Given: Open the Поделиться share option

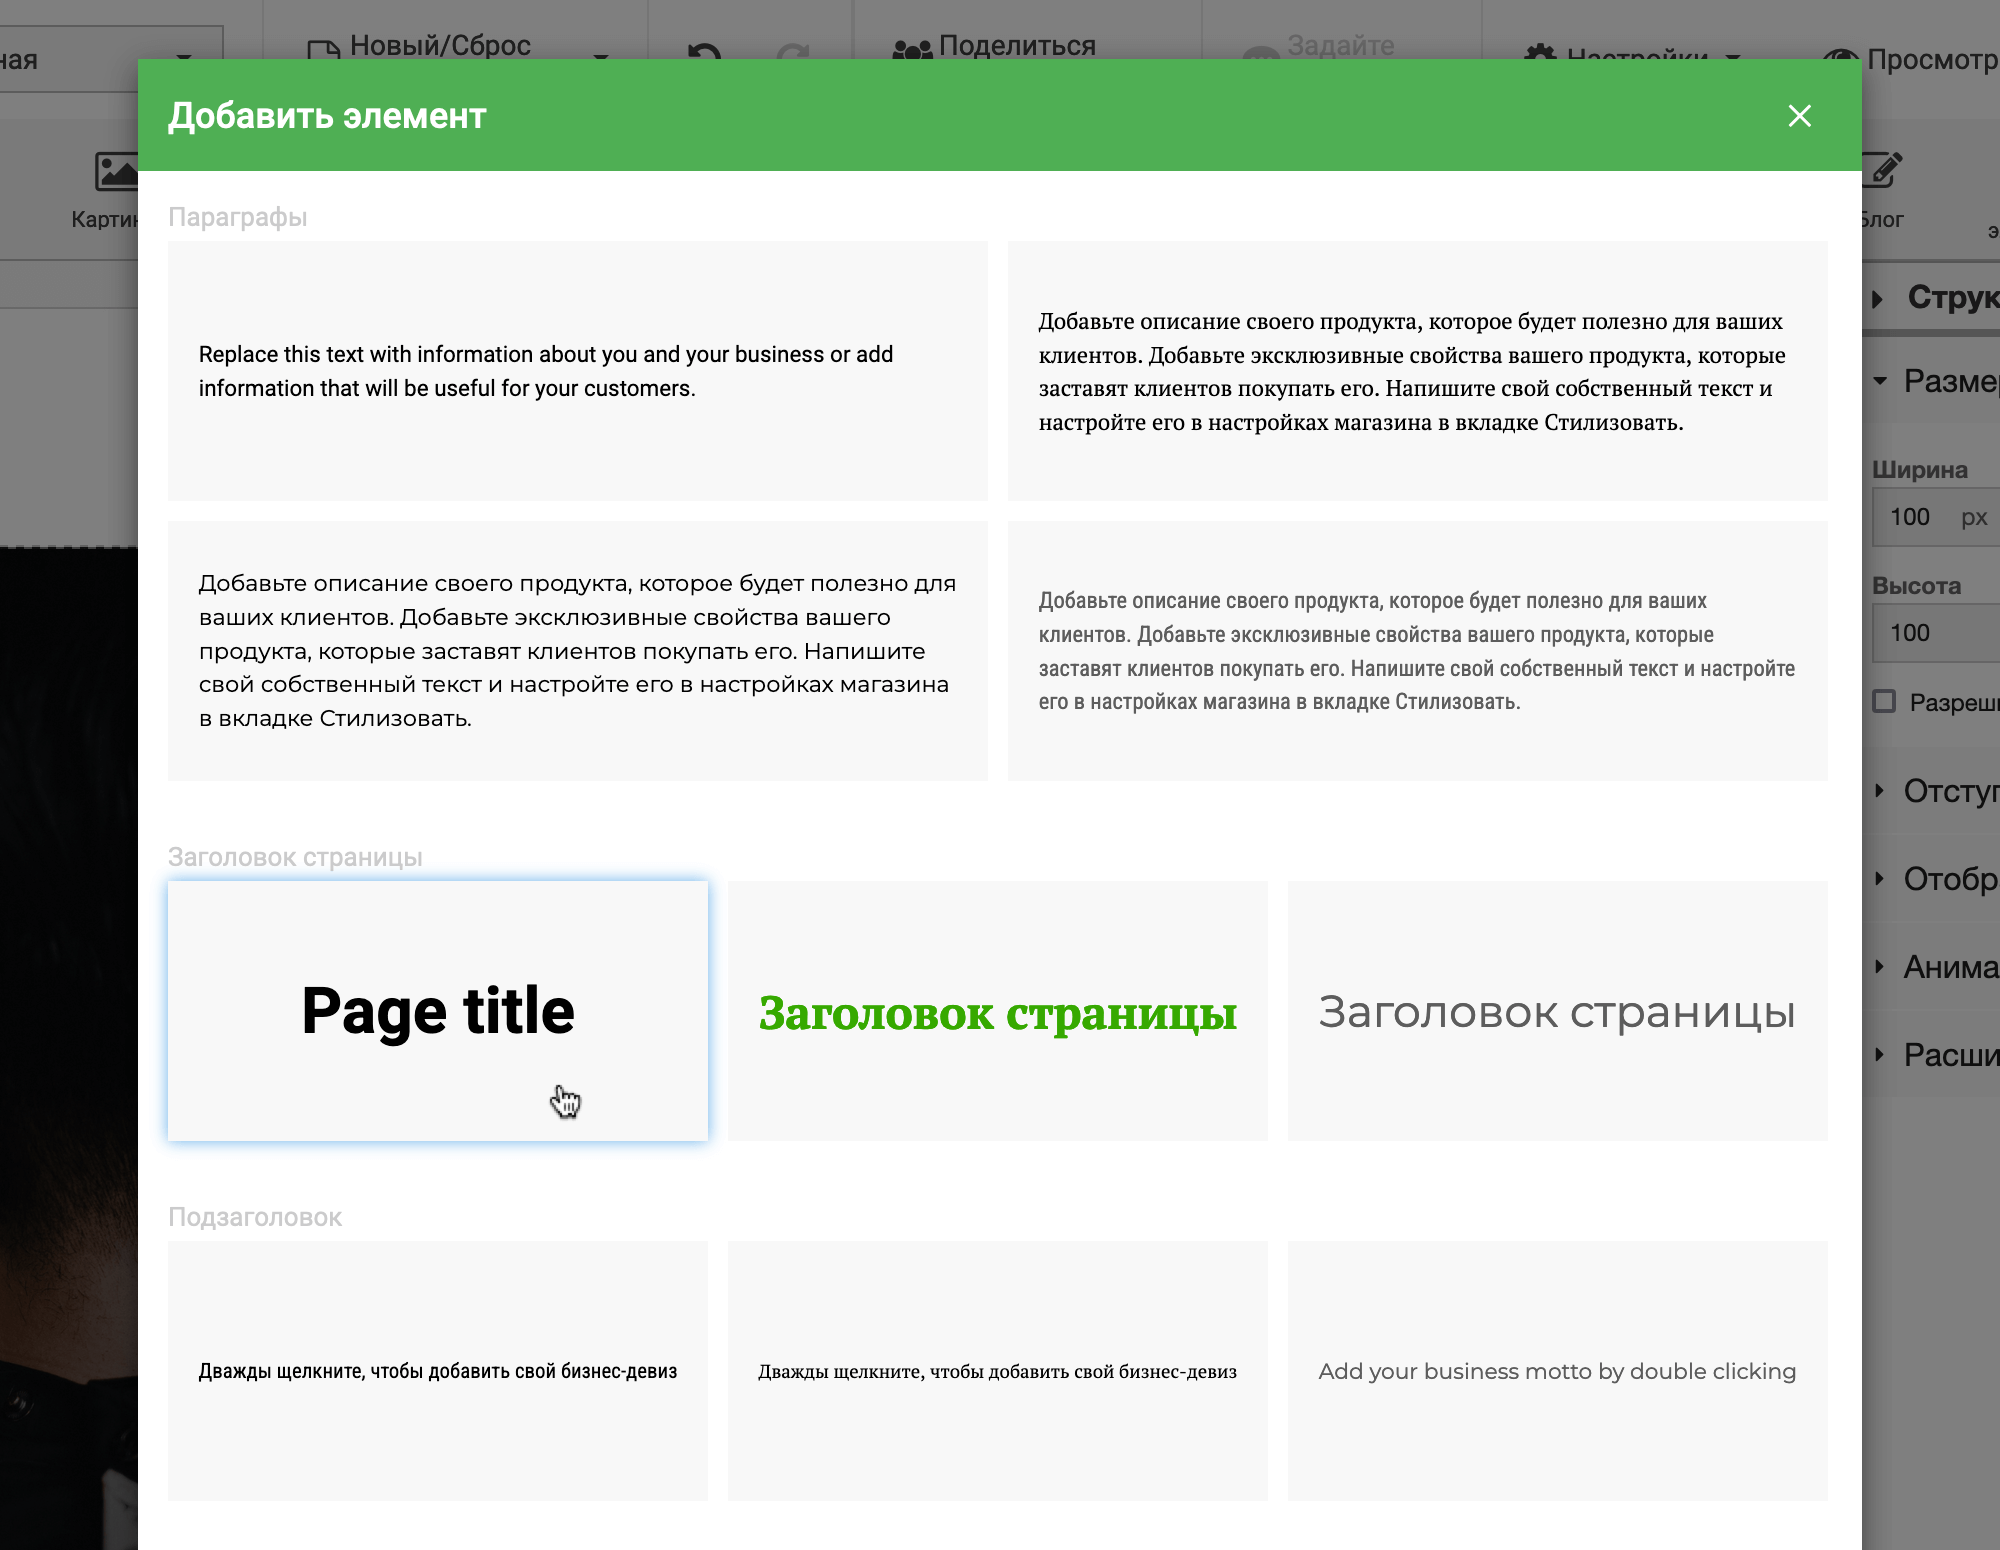Looking at the screenshot, I should tap(995, 46).
